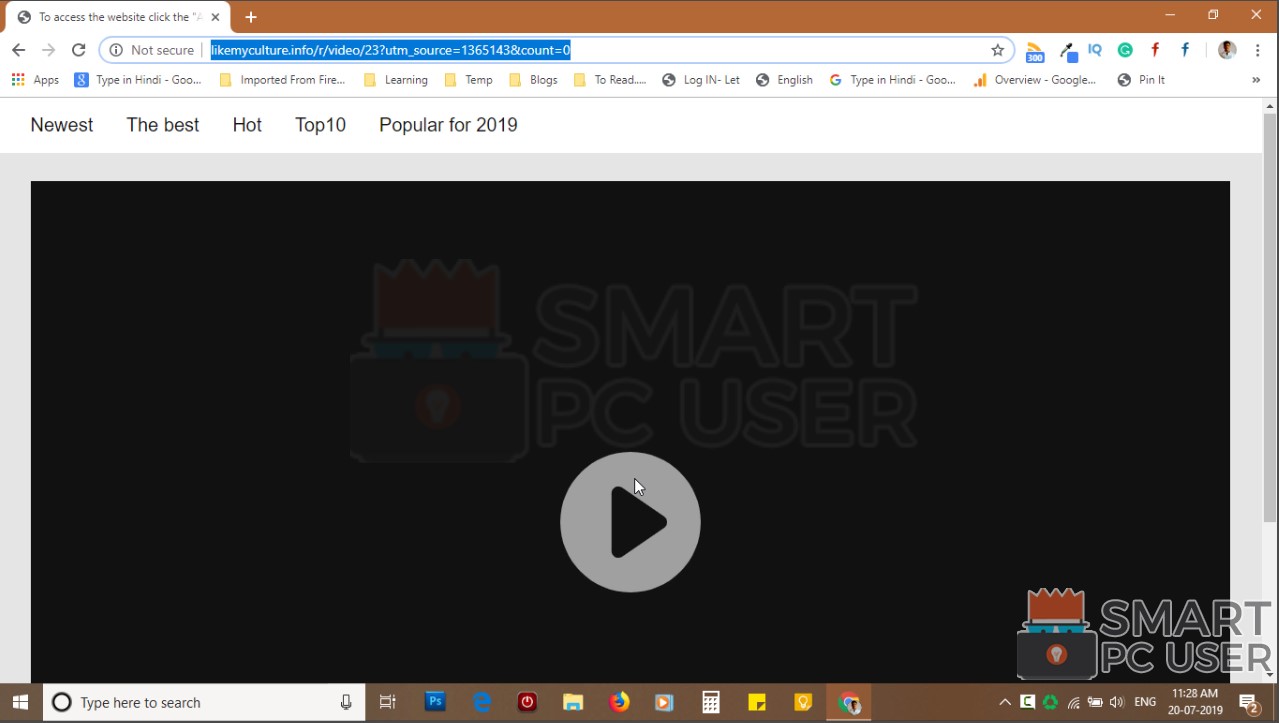The image size is (1279, 723).
Task: Click the user profile avatar in toolbar
Action: 1227,50
